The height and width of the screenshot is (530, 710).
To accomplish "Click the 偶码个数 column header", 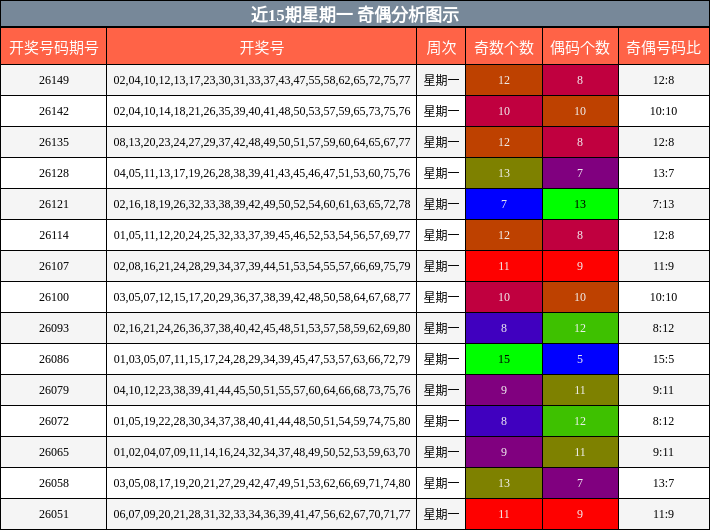I will (x=580, y=47).
